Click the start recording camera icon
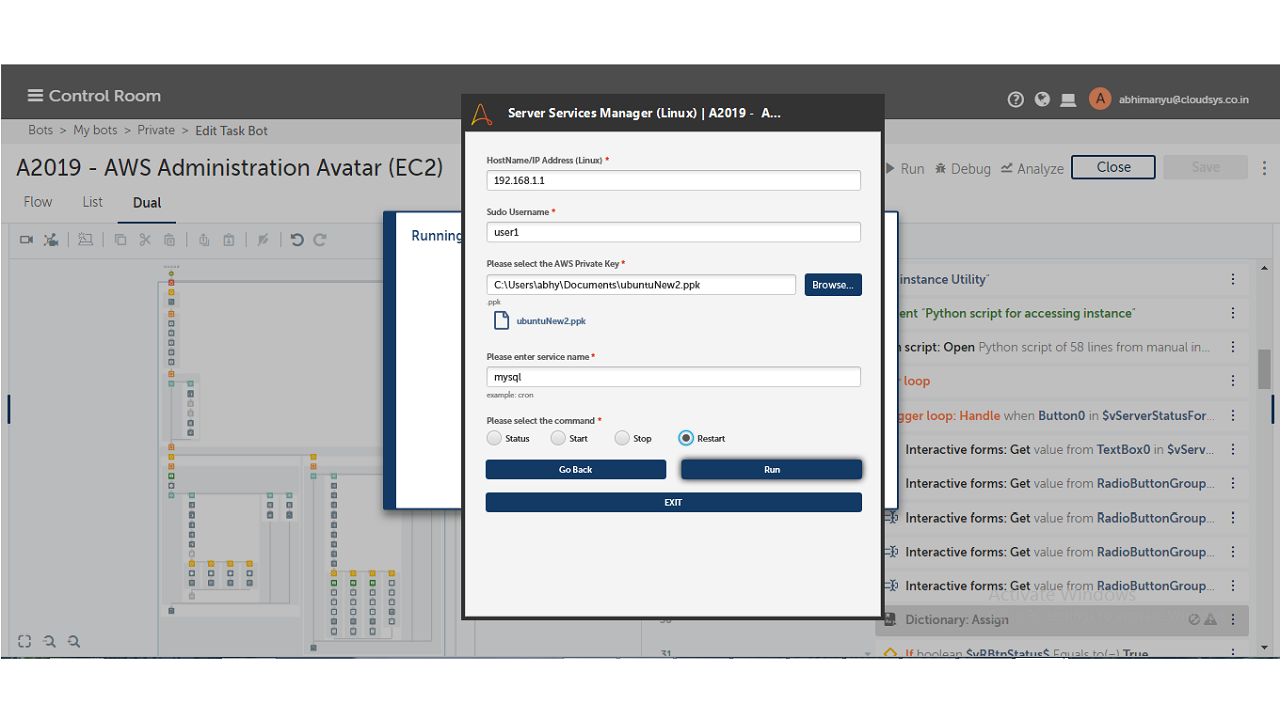Image resolution: width=1280 pixels, height=720 pixels. (26, 240)
